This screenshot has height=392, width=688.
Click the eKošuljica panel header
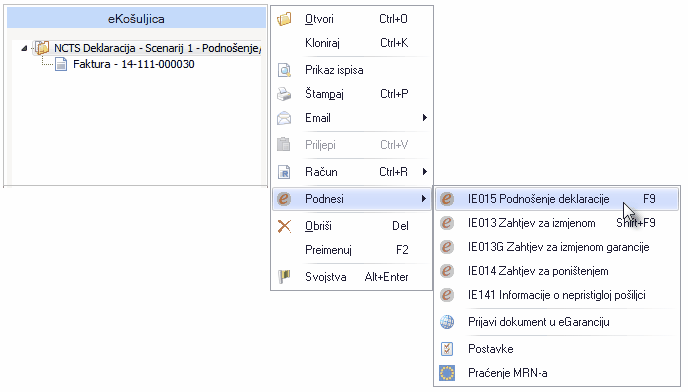click(x=136, y=19)
